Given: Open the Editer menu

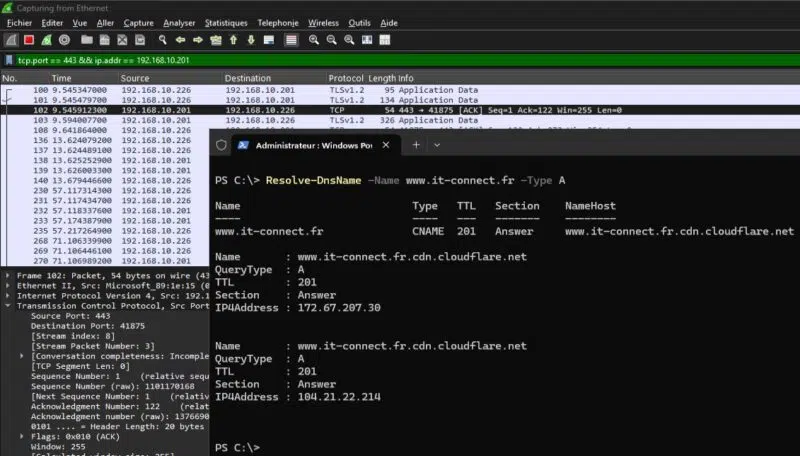Looking at the screenshot, I should [52, 23].
